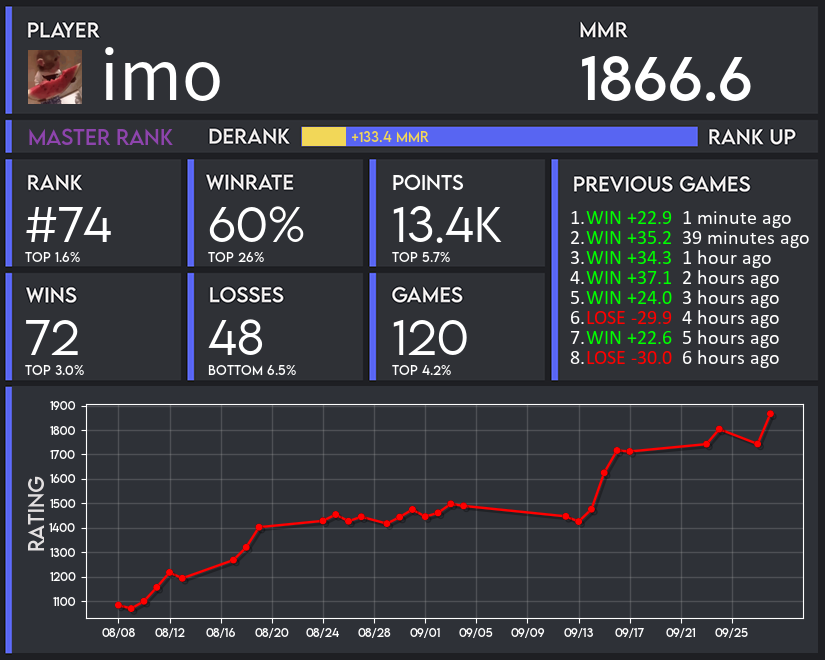
Task: Click the losses count 48
Action: pyautogui.click(x=235, y=338)
